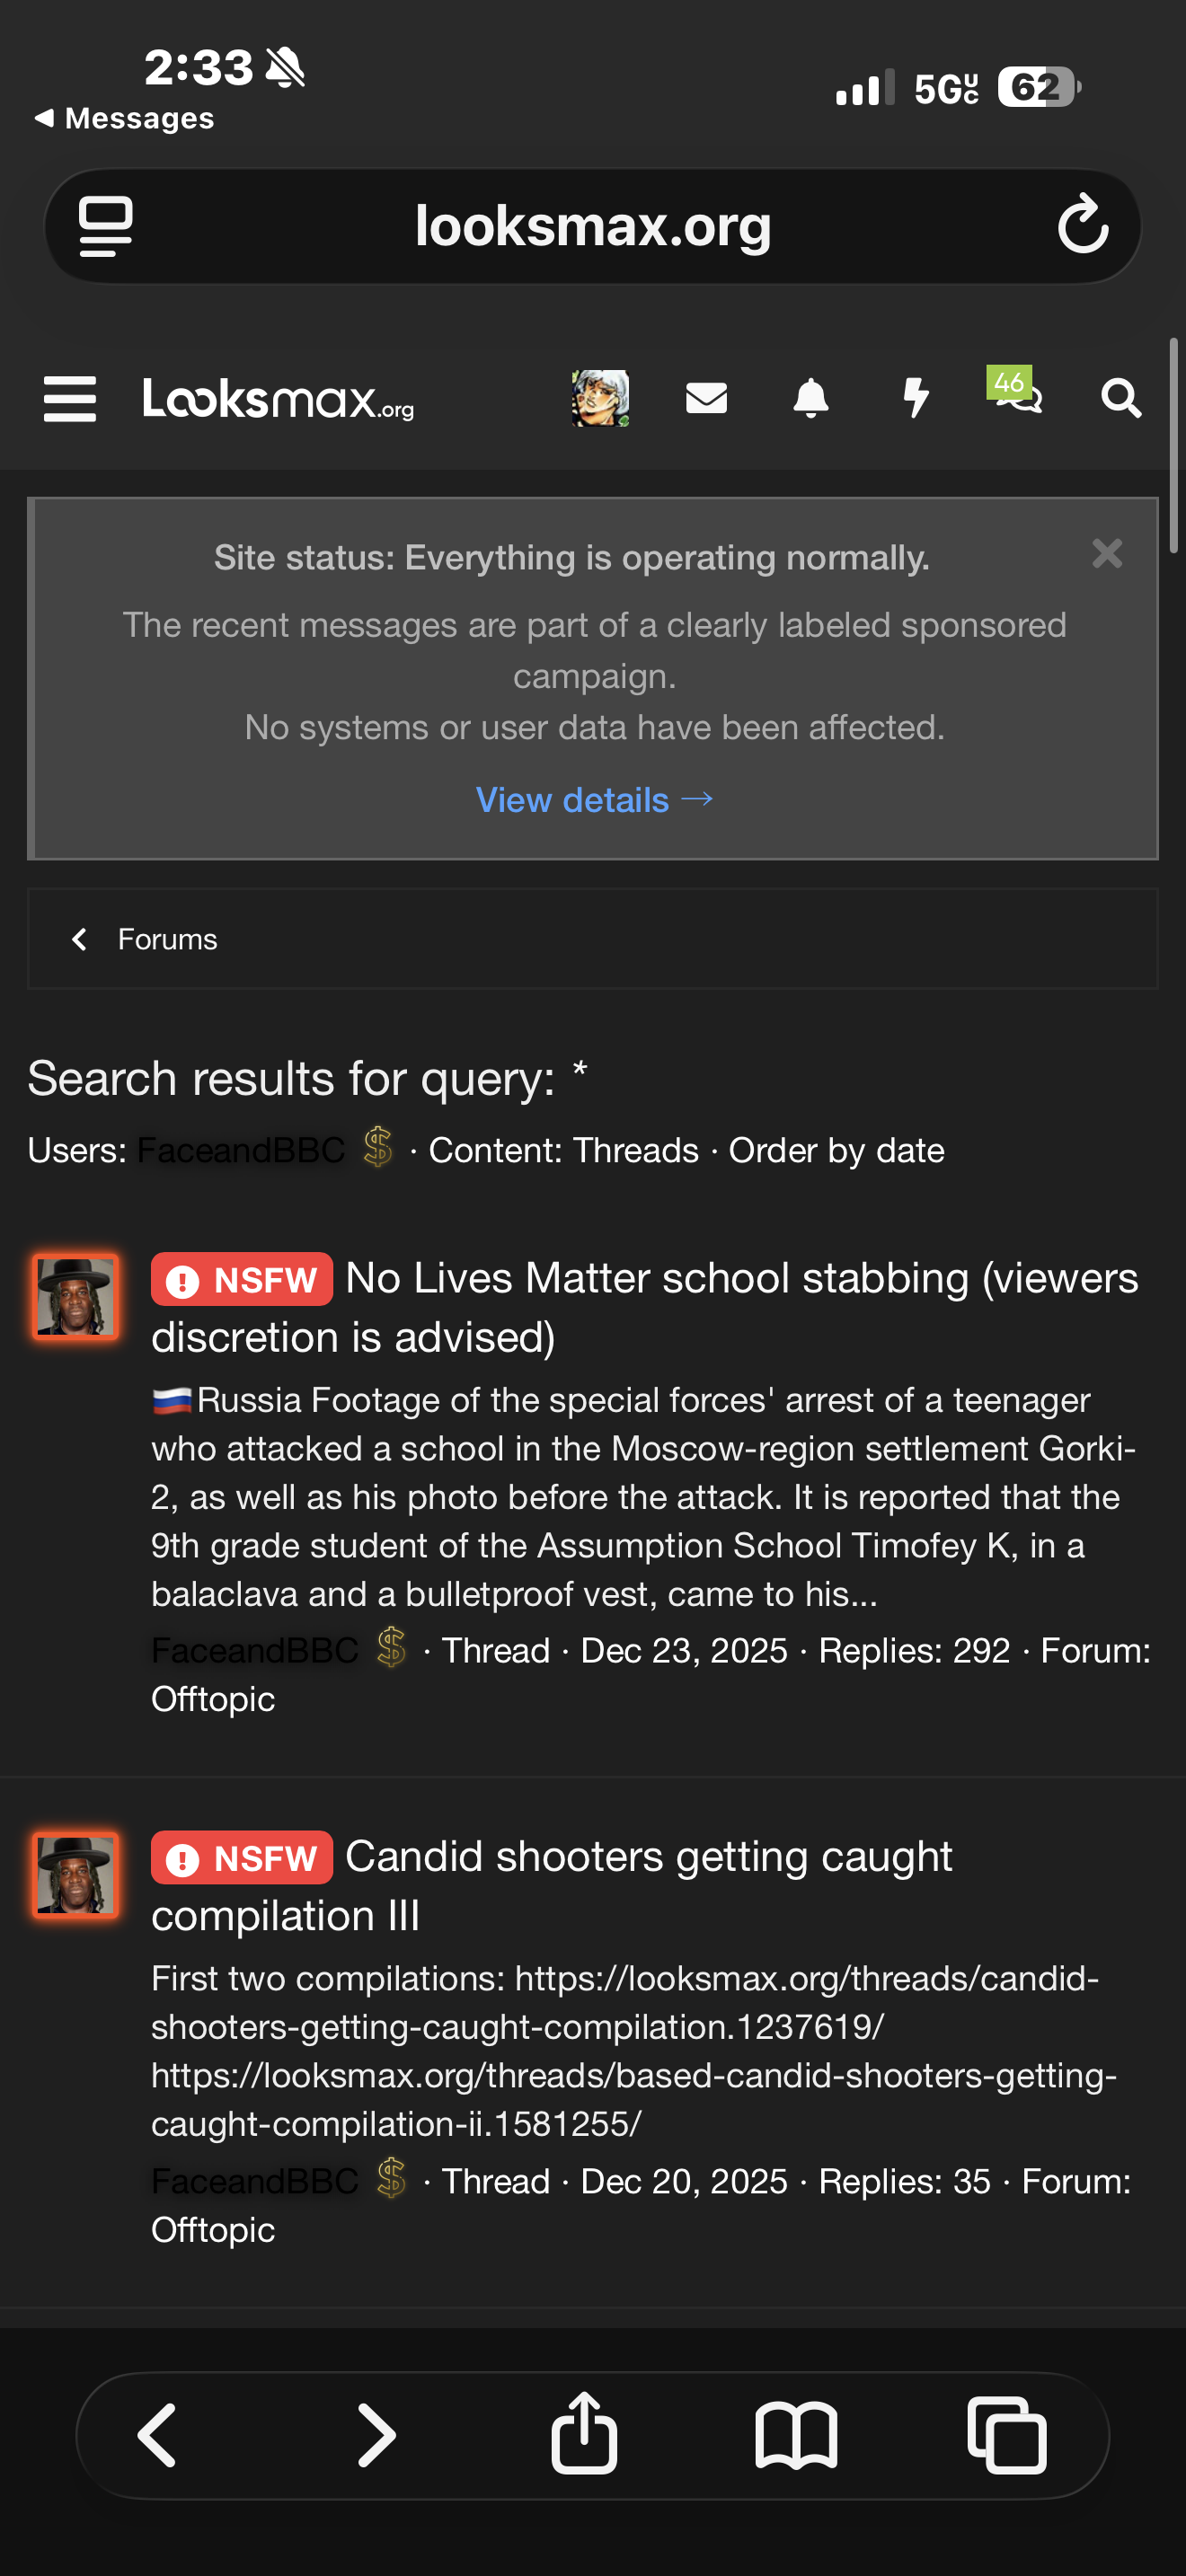Reload the page in browser
This screenshot has height=2576, width=1186.
1083,226
